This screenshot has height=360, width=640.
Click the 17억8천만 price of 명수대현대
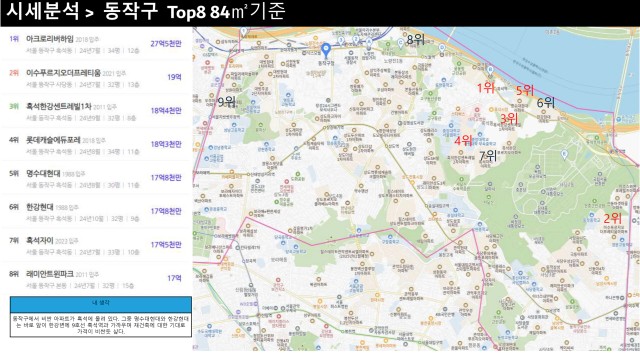pos(166,178)
